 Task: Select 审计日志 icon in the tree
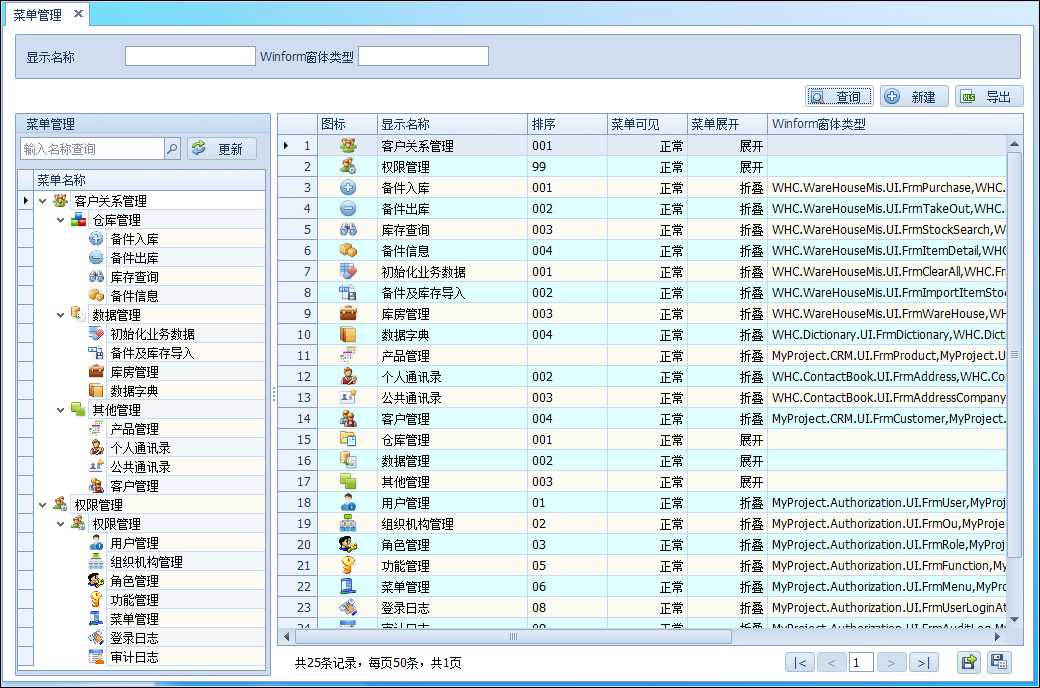[x=96, y=657]
